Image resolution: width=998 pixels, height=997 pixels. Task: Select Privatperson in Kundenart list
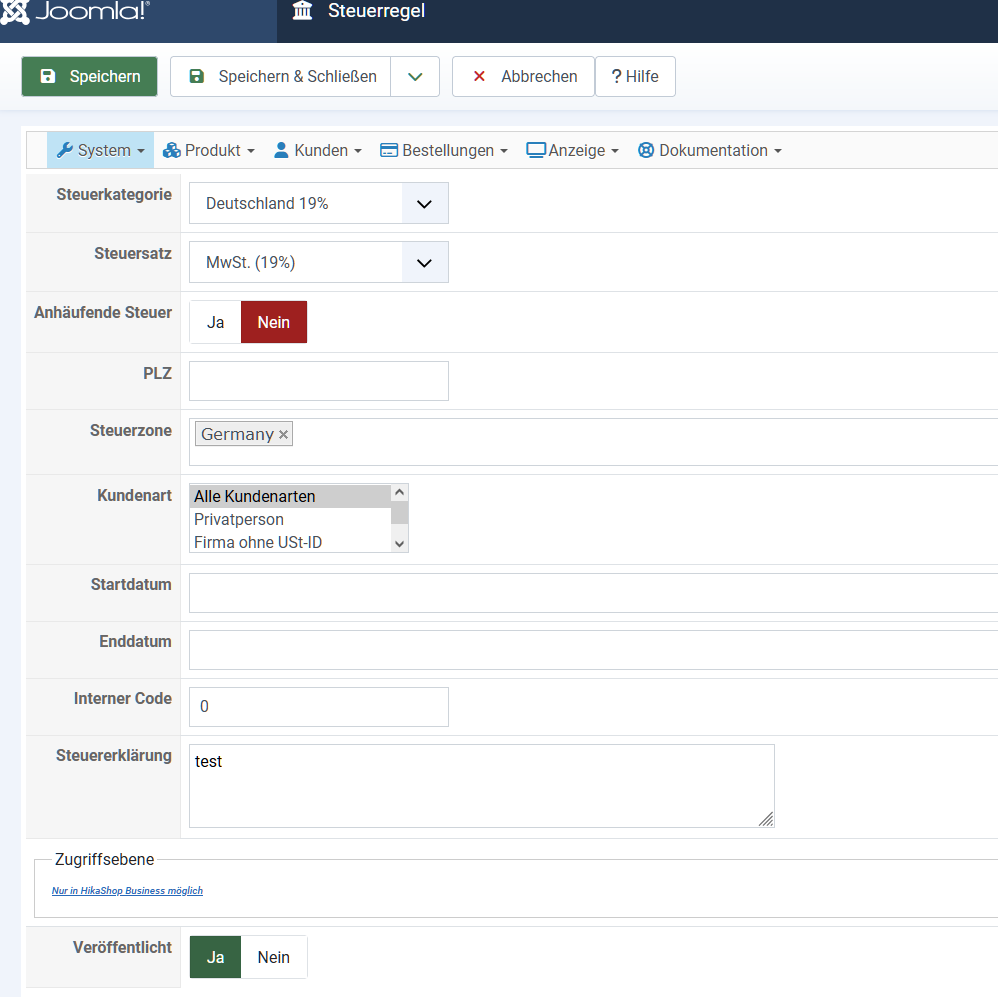[239, 519]
